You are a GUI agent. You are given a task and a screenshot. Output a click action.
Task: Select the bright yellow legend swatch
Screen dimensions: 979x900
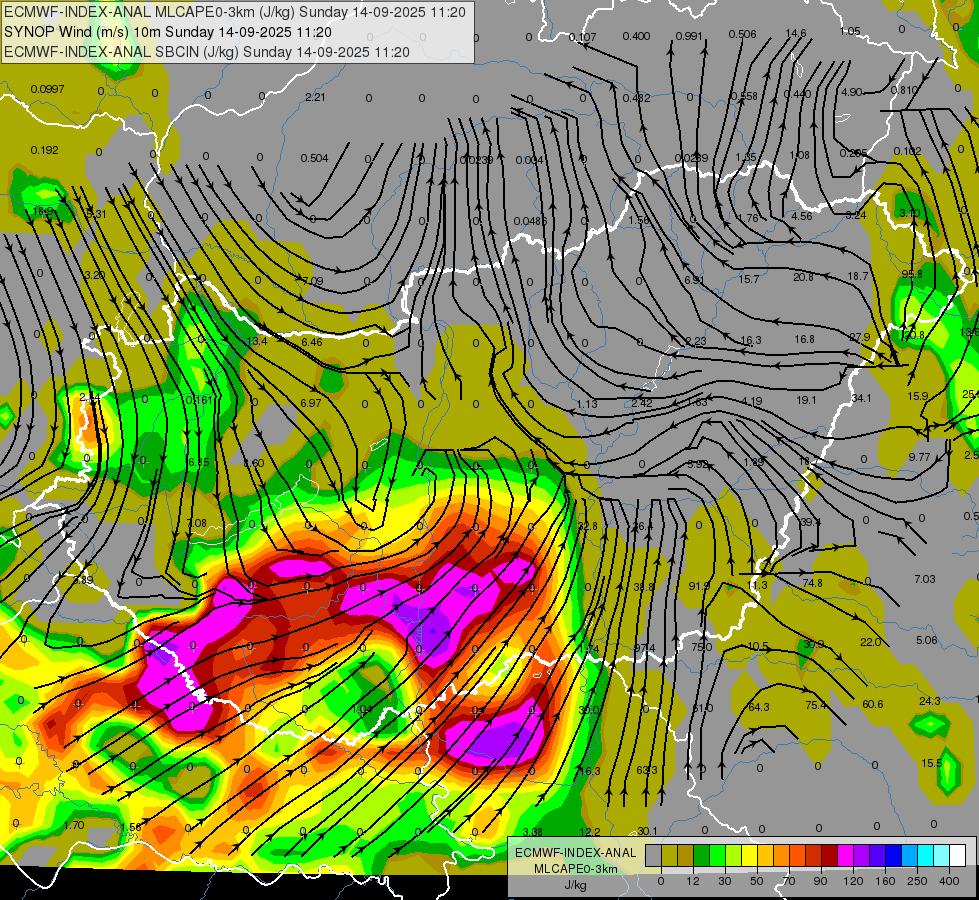750,855
